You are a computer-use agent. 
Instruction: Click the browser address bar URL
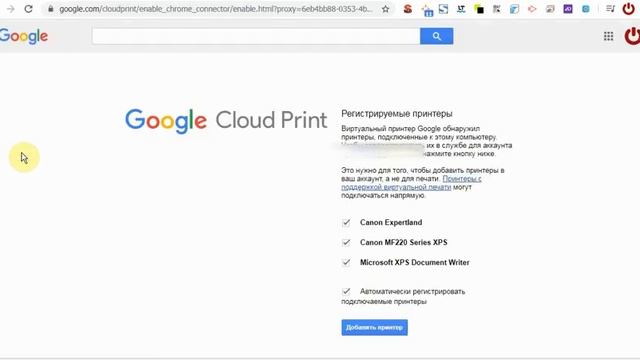tap(216, 9)
